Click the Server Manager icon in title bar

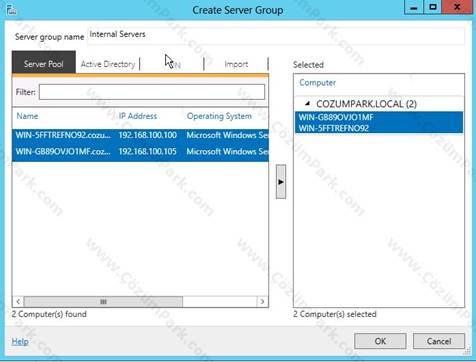click(12, 10)
